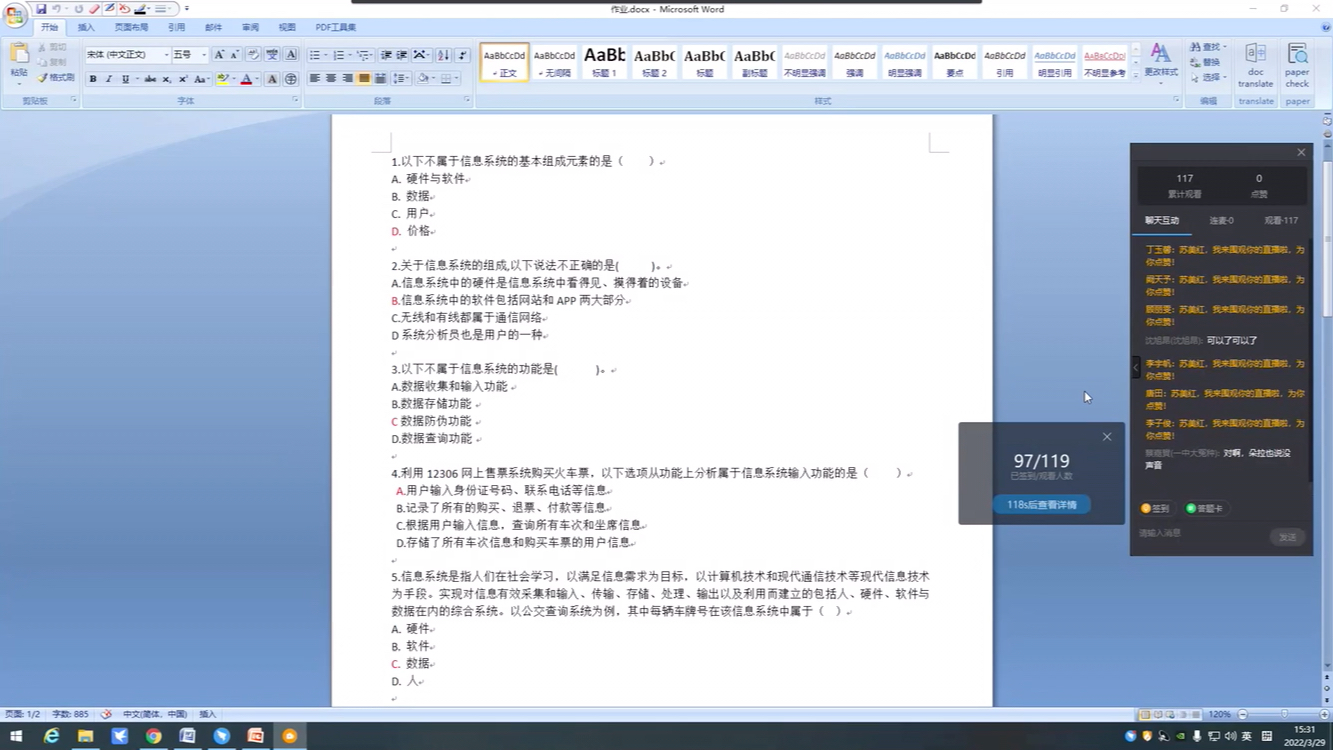This screenshot has height=750, width=1333.
Task: Open the PDF工具集 ribbon tab
Action: [336, 28]
